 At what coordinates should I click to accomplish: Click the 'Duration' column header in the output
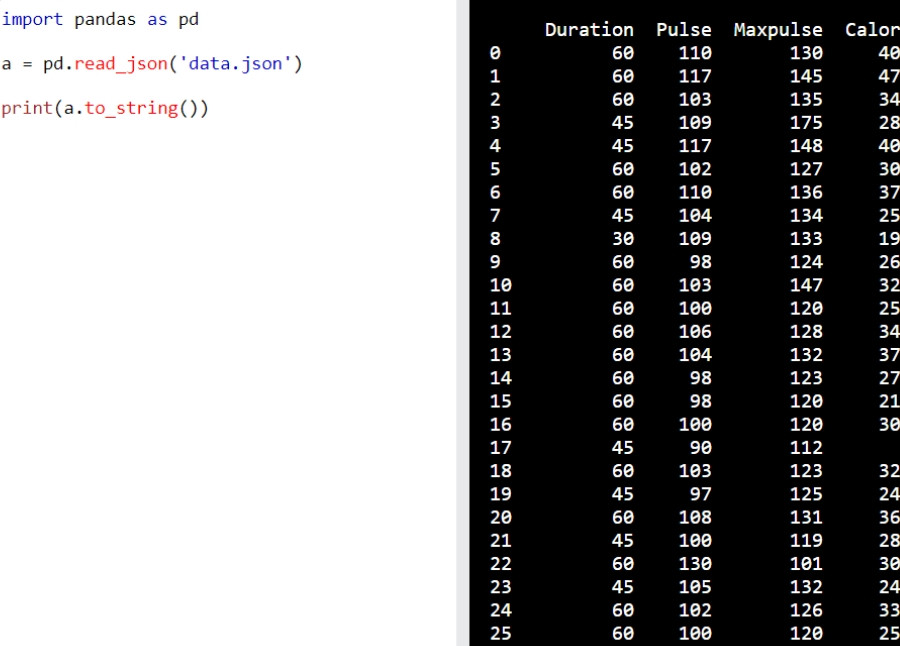[589, 30]
